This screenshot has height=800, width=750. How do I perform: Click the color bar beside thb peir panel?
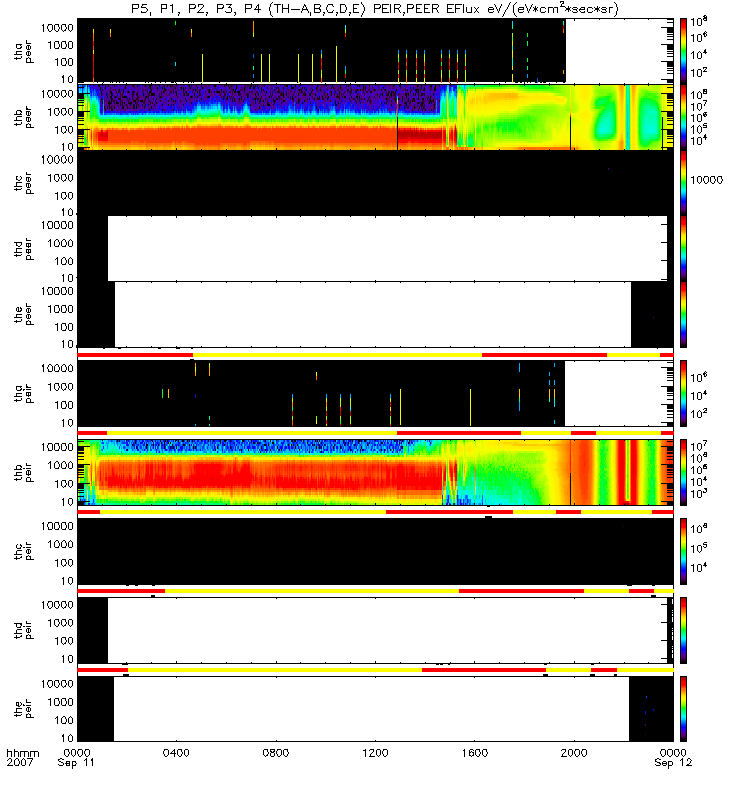point(683,472)
